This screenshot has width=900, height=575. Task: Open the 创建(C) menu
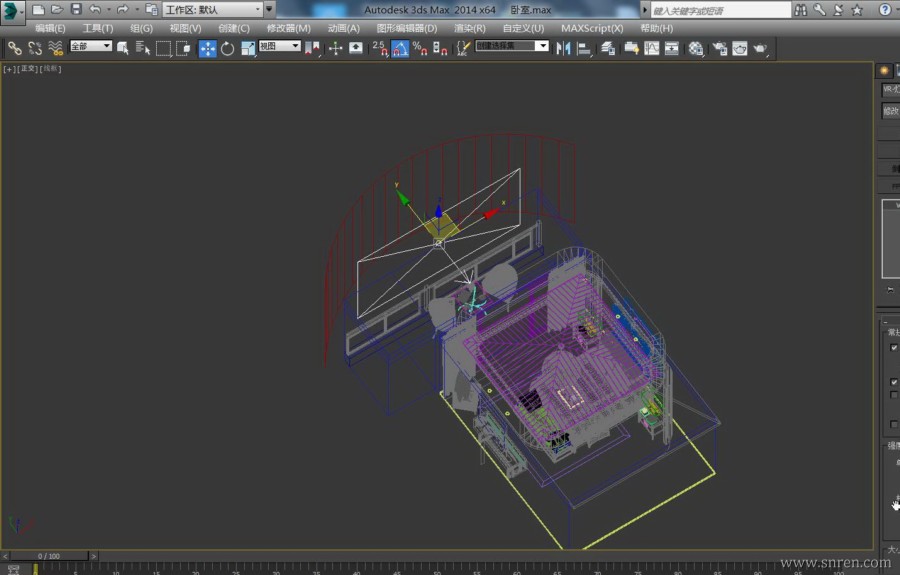[234, 28]
